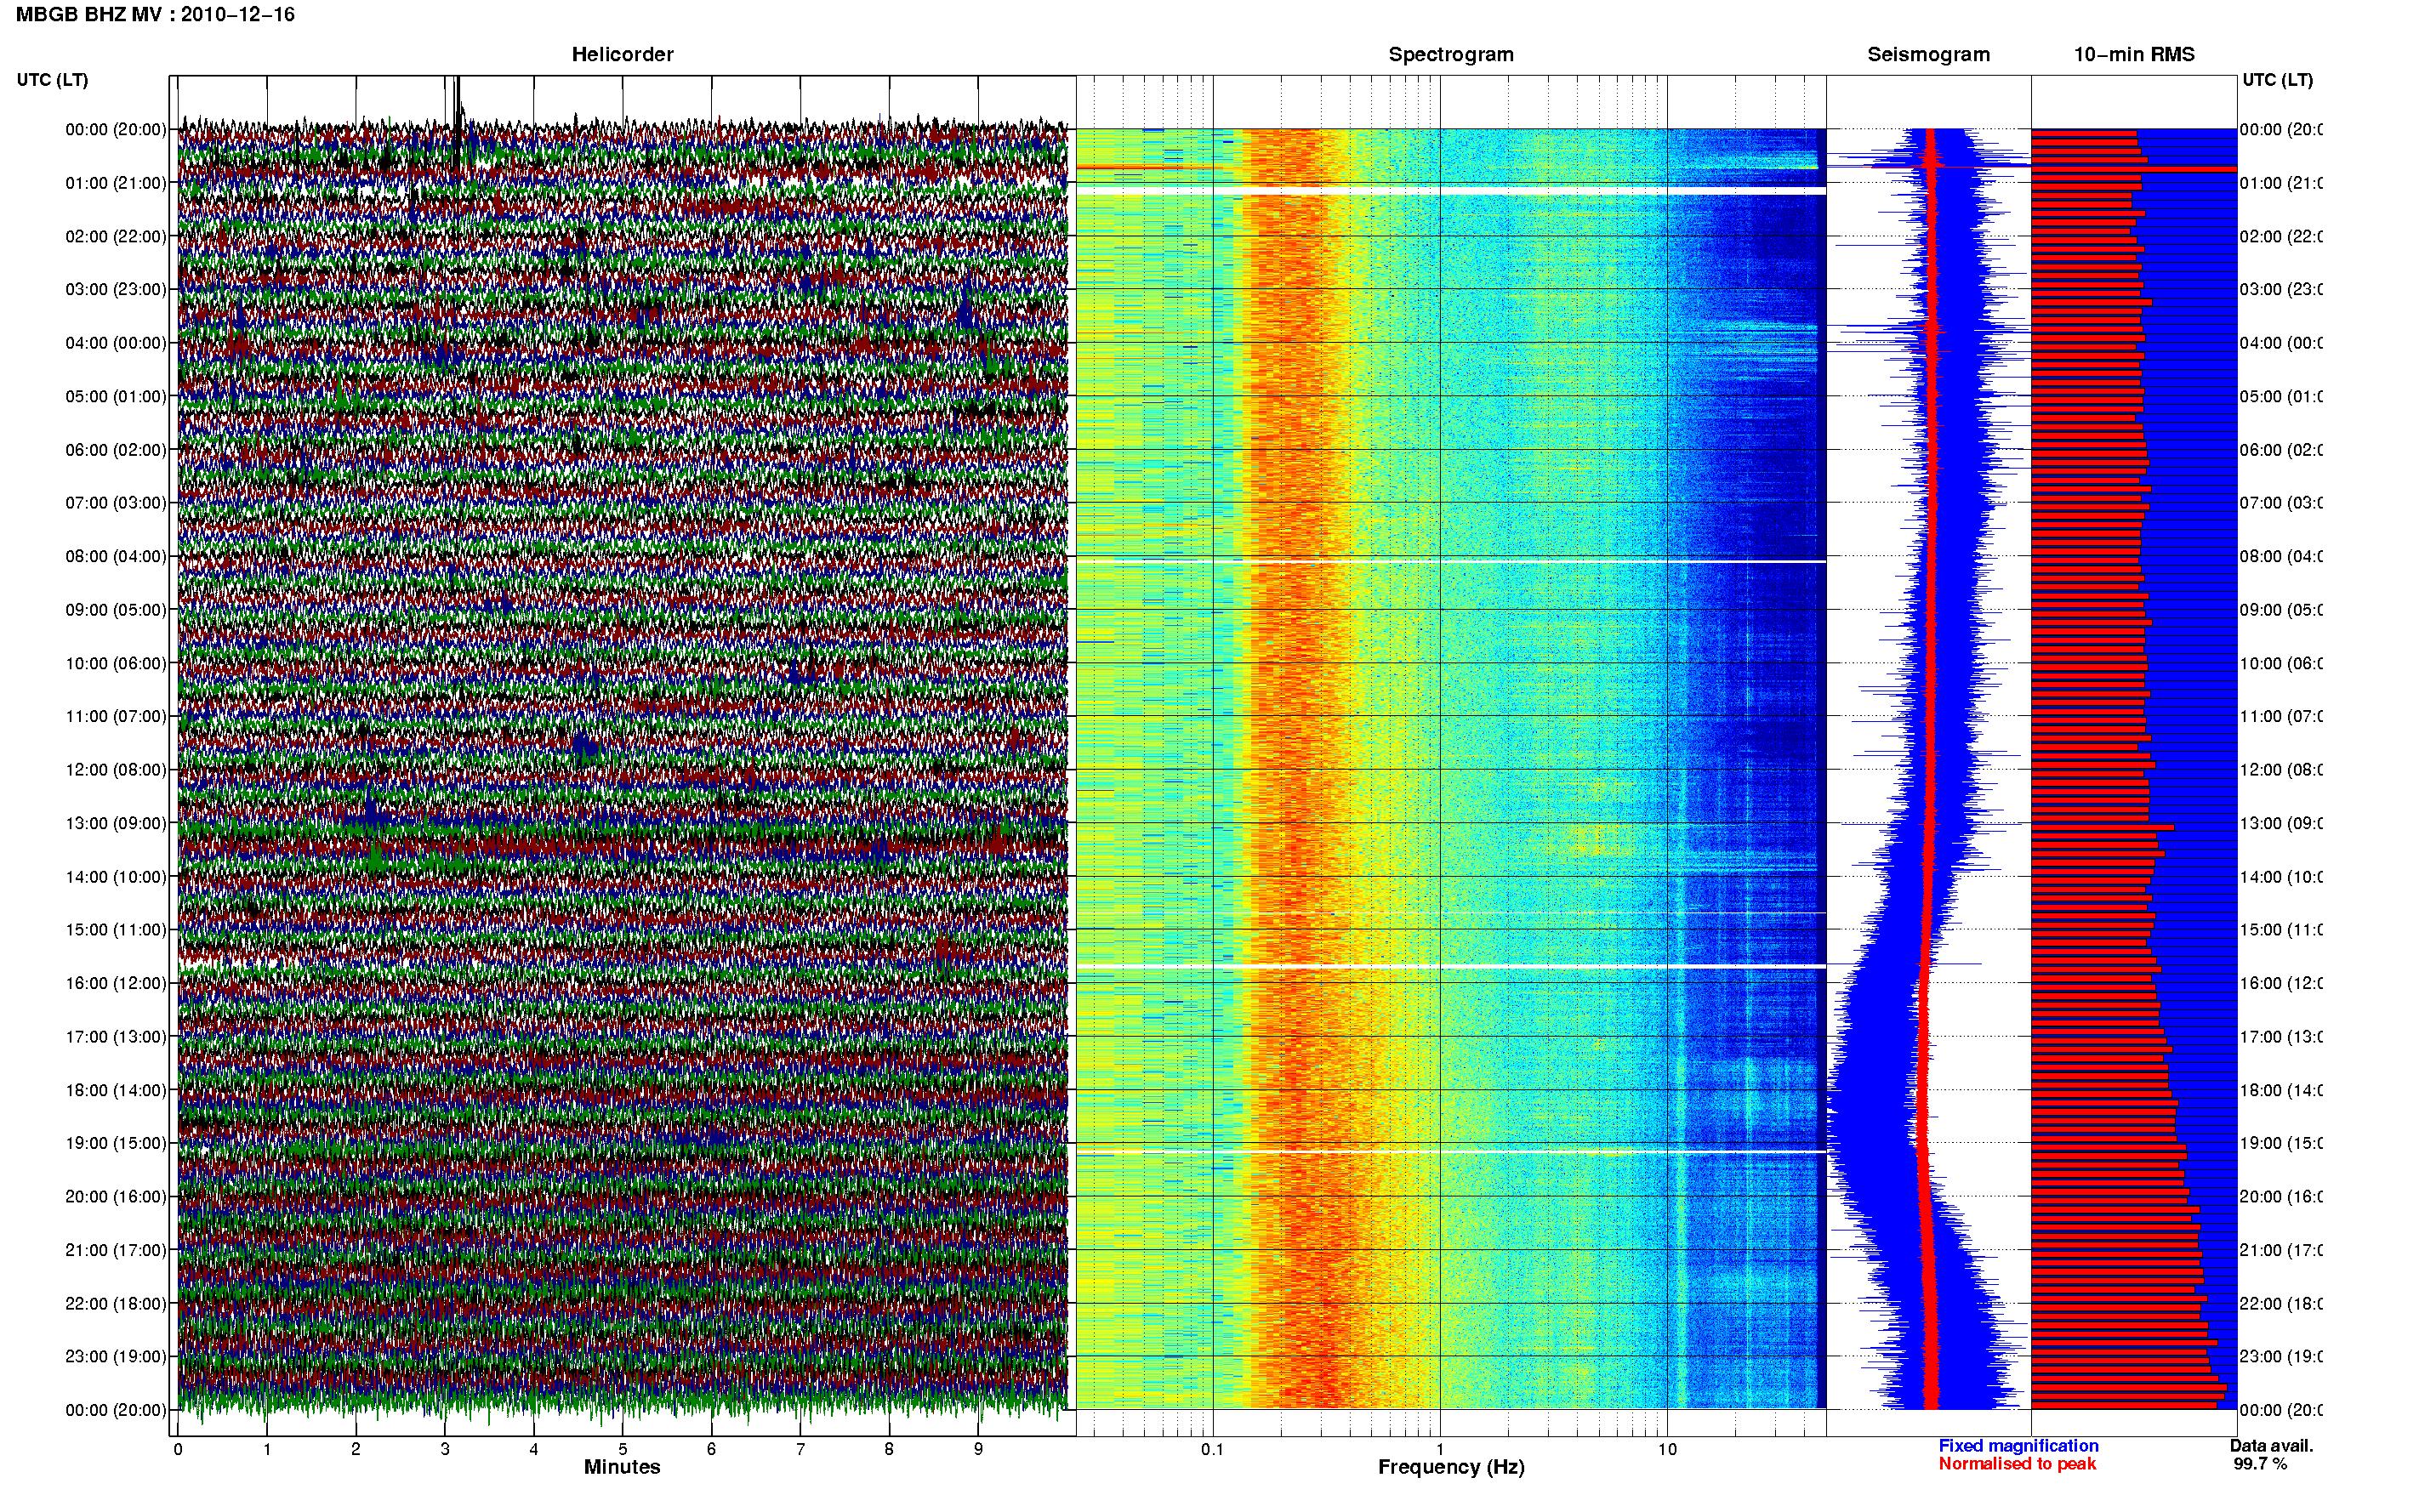Click the helicorder time label '11:00 (07:00)'
This screenshot has height=1512, width=2419.
pos(116,716)
